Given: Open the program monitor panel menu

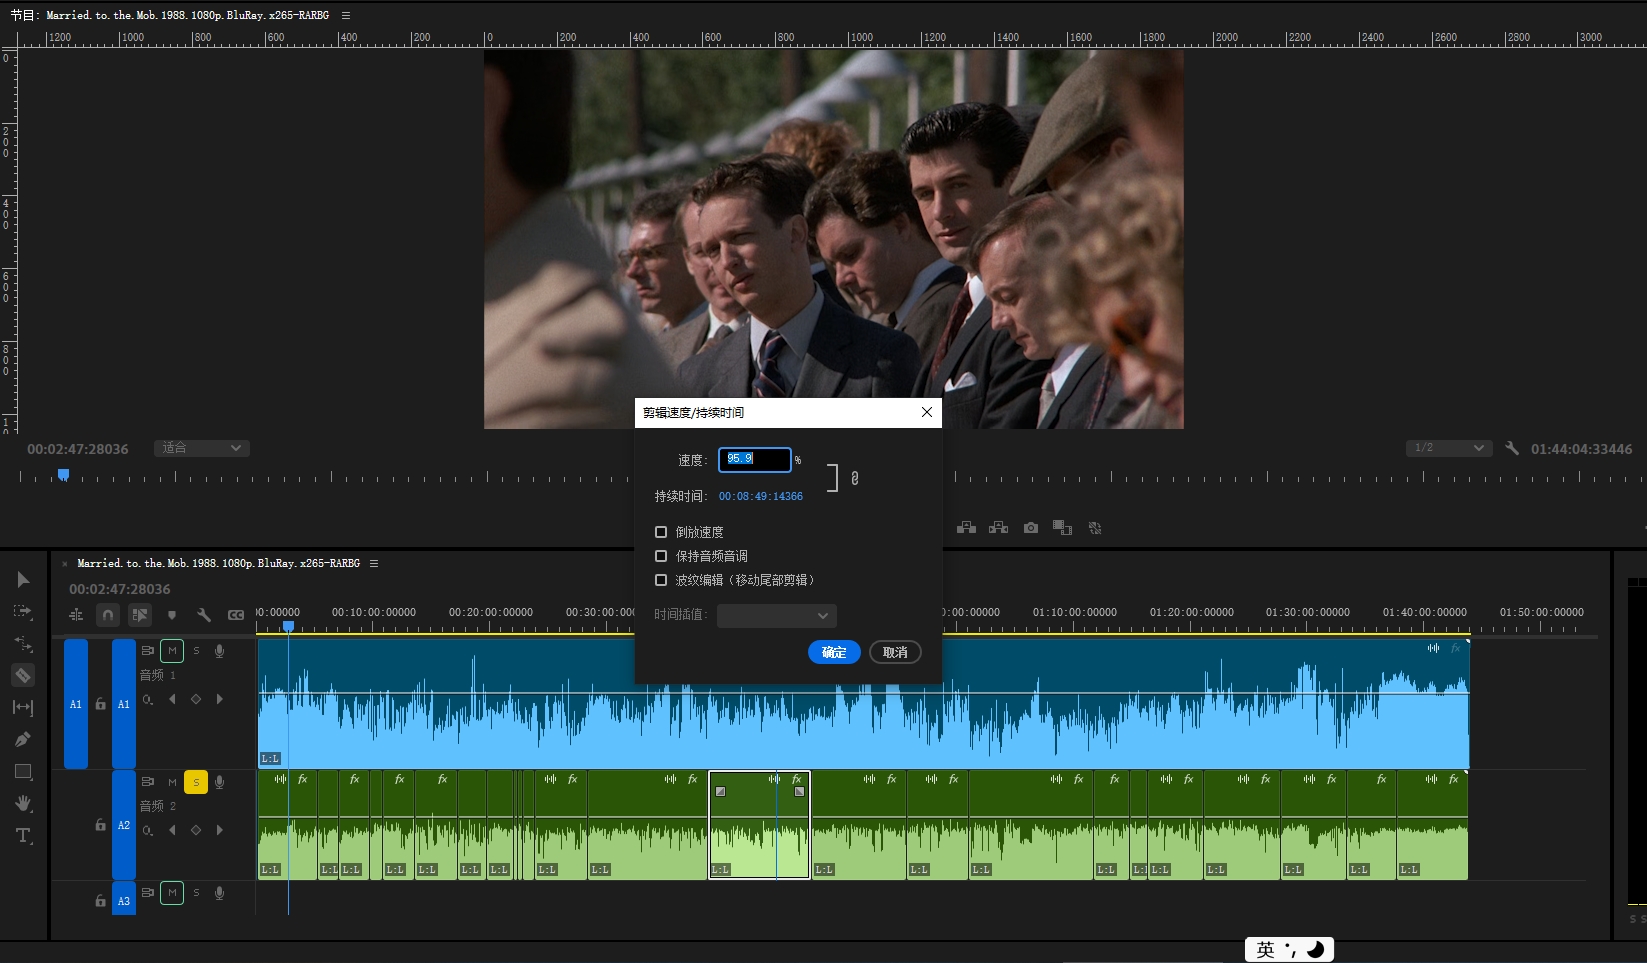Looking at the screenshot, I should click(x=346, y=15).
